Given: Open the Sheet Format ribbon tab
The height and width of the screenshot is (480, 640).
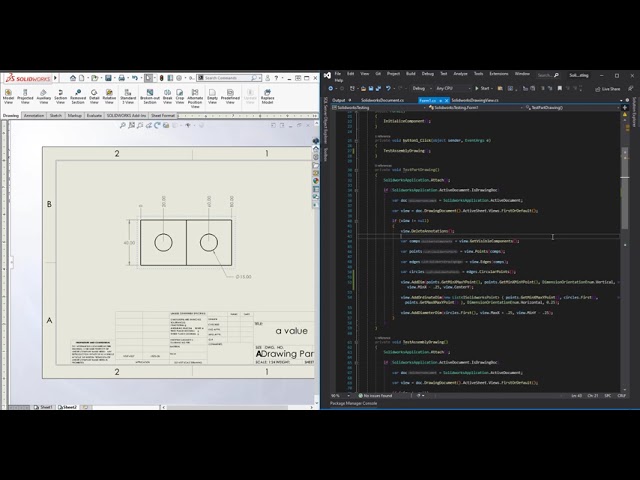Looking at the screenshot, I should pyautogui.click(x=163, y=116).
